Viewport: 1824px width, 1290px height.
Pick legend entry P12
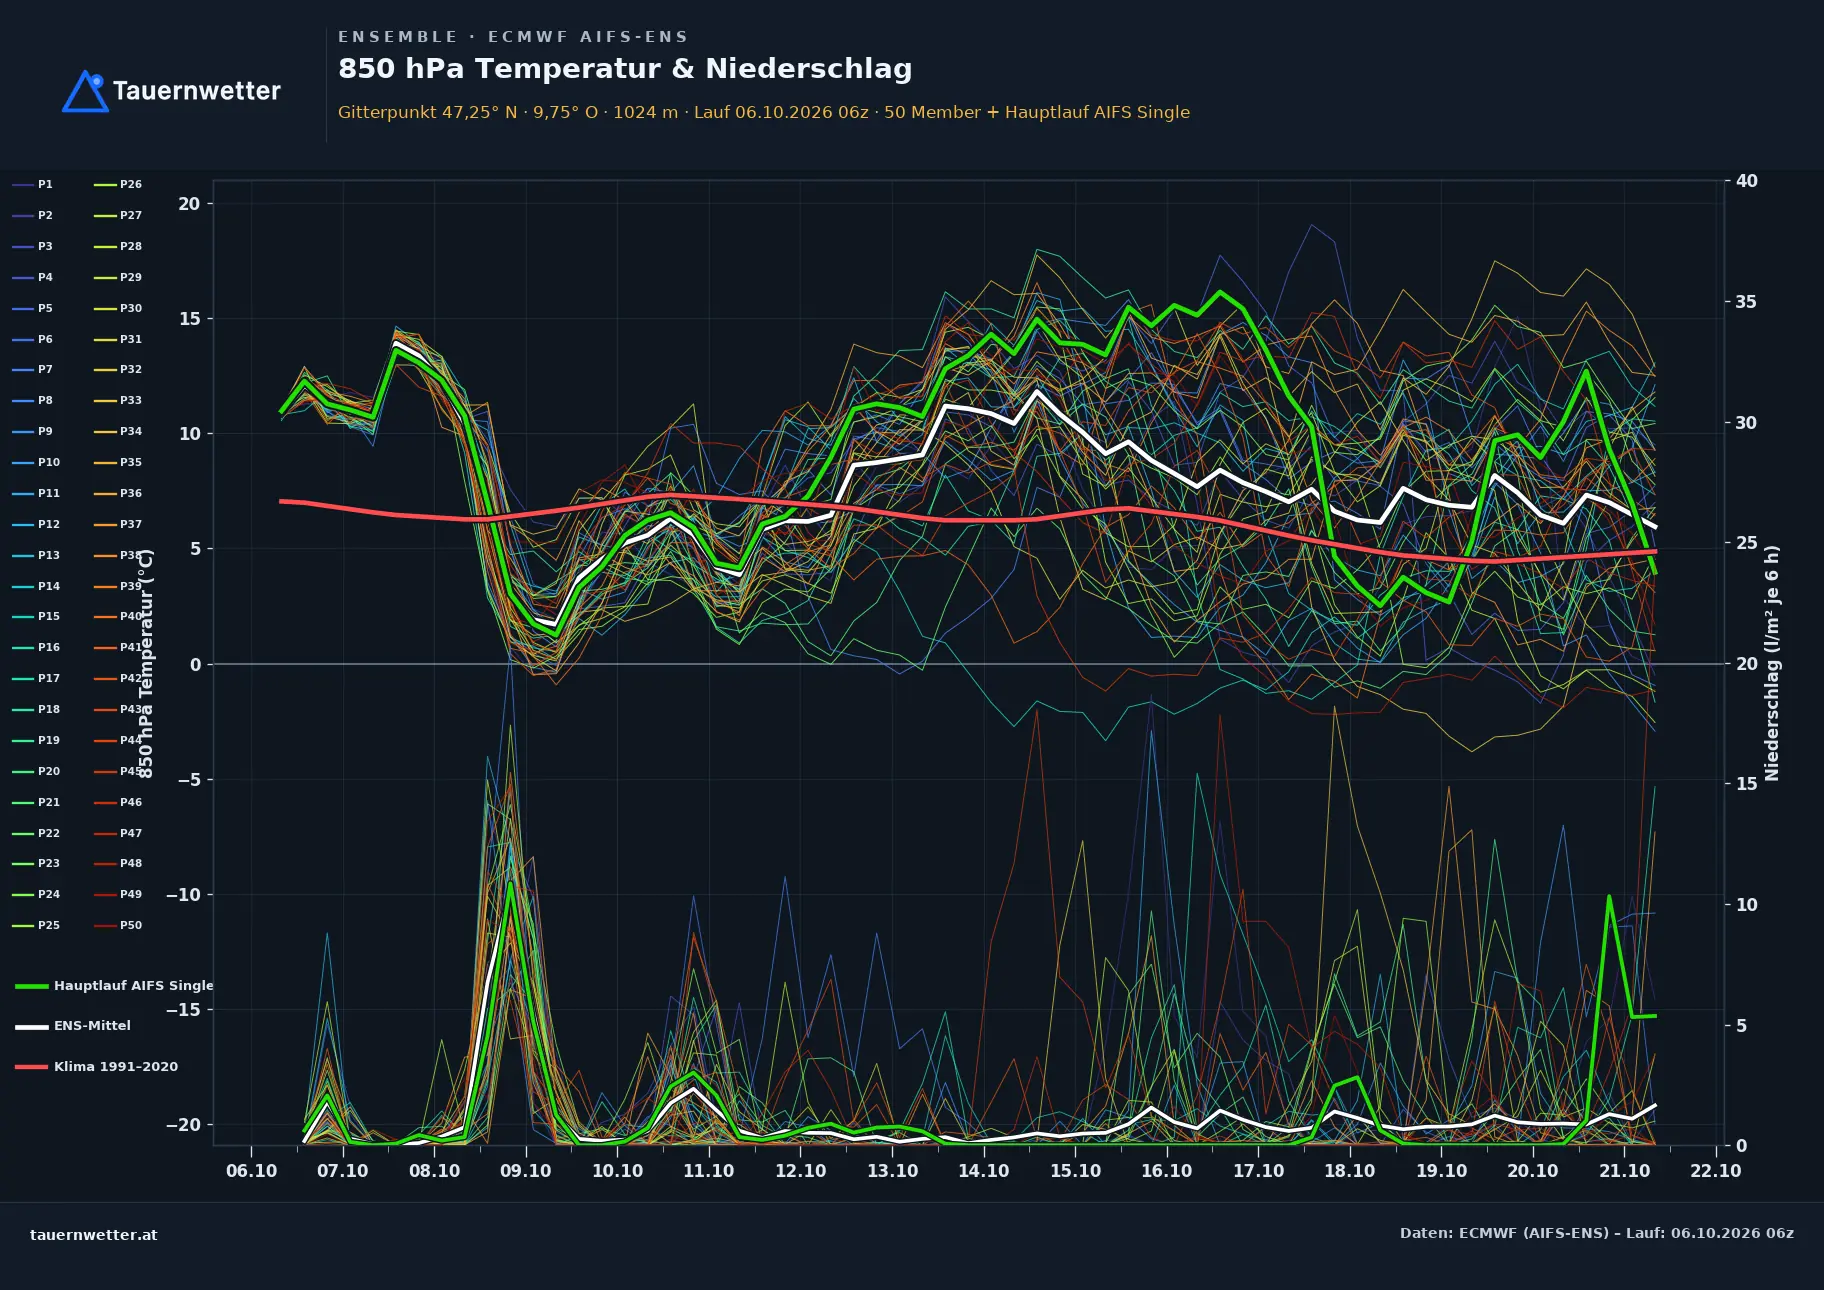click(x=36, y=525)
